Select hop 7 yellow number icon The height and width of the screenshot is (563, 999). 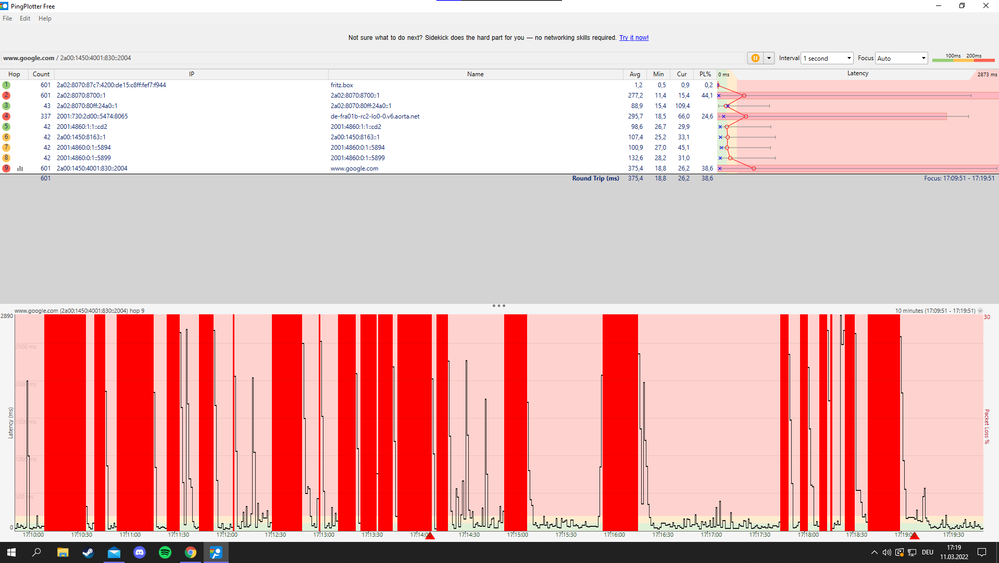[6, 148]
